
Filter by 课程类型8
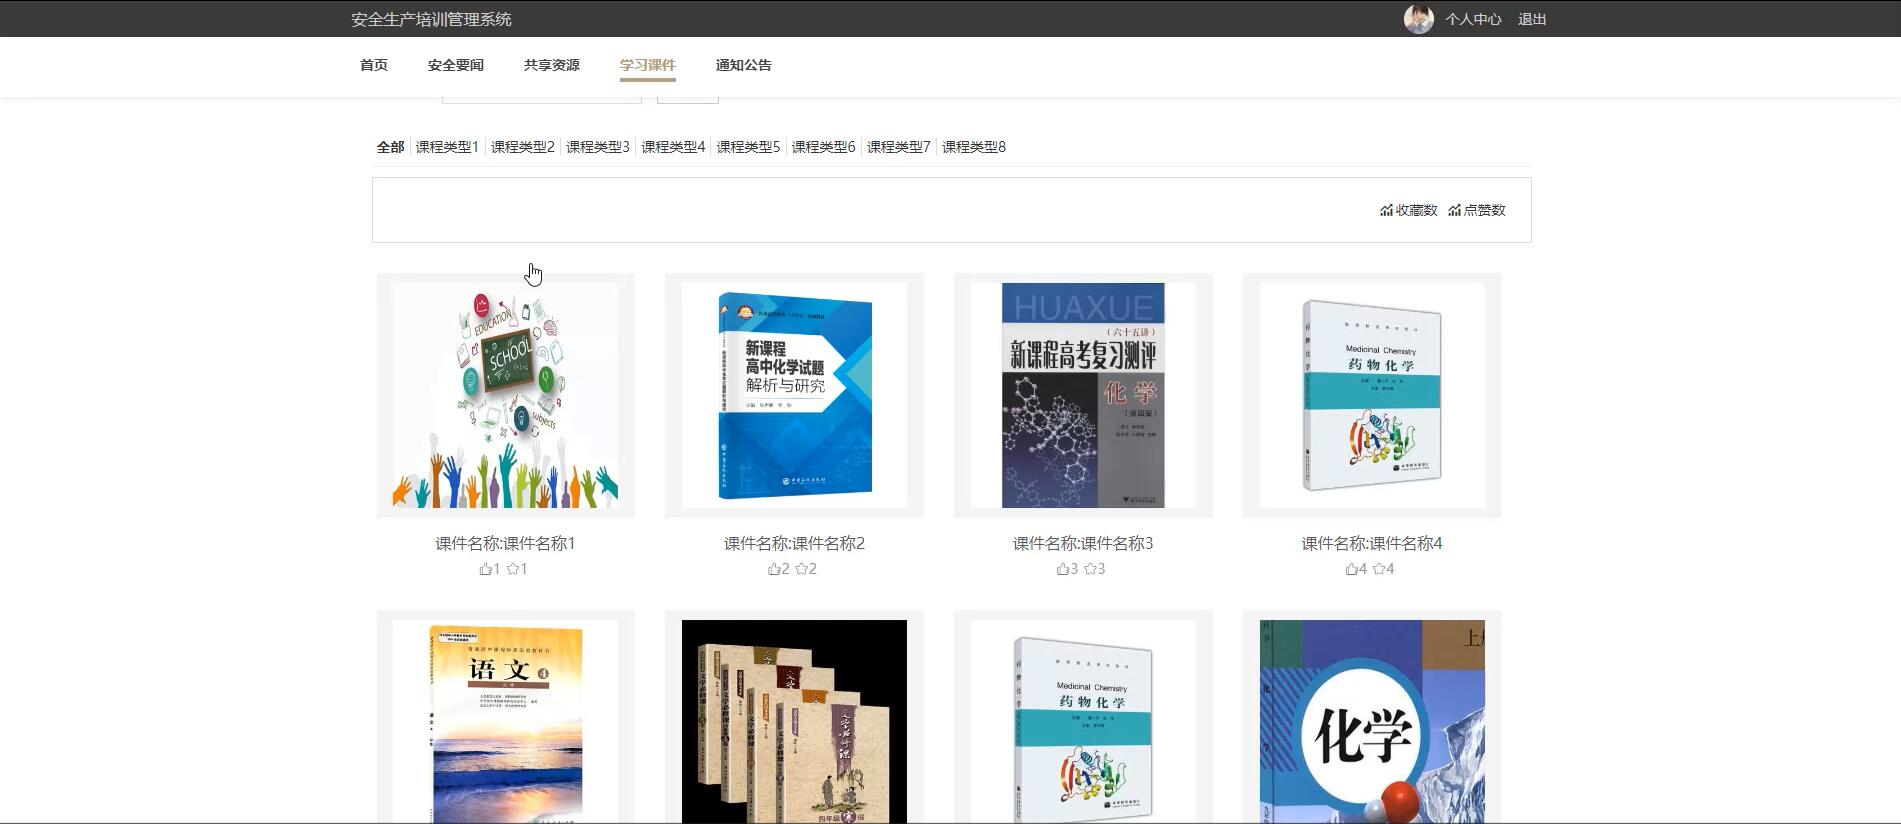(x=974, y=147)
